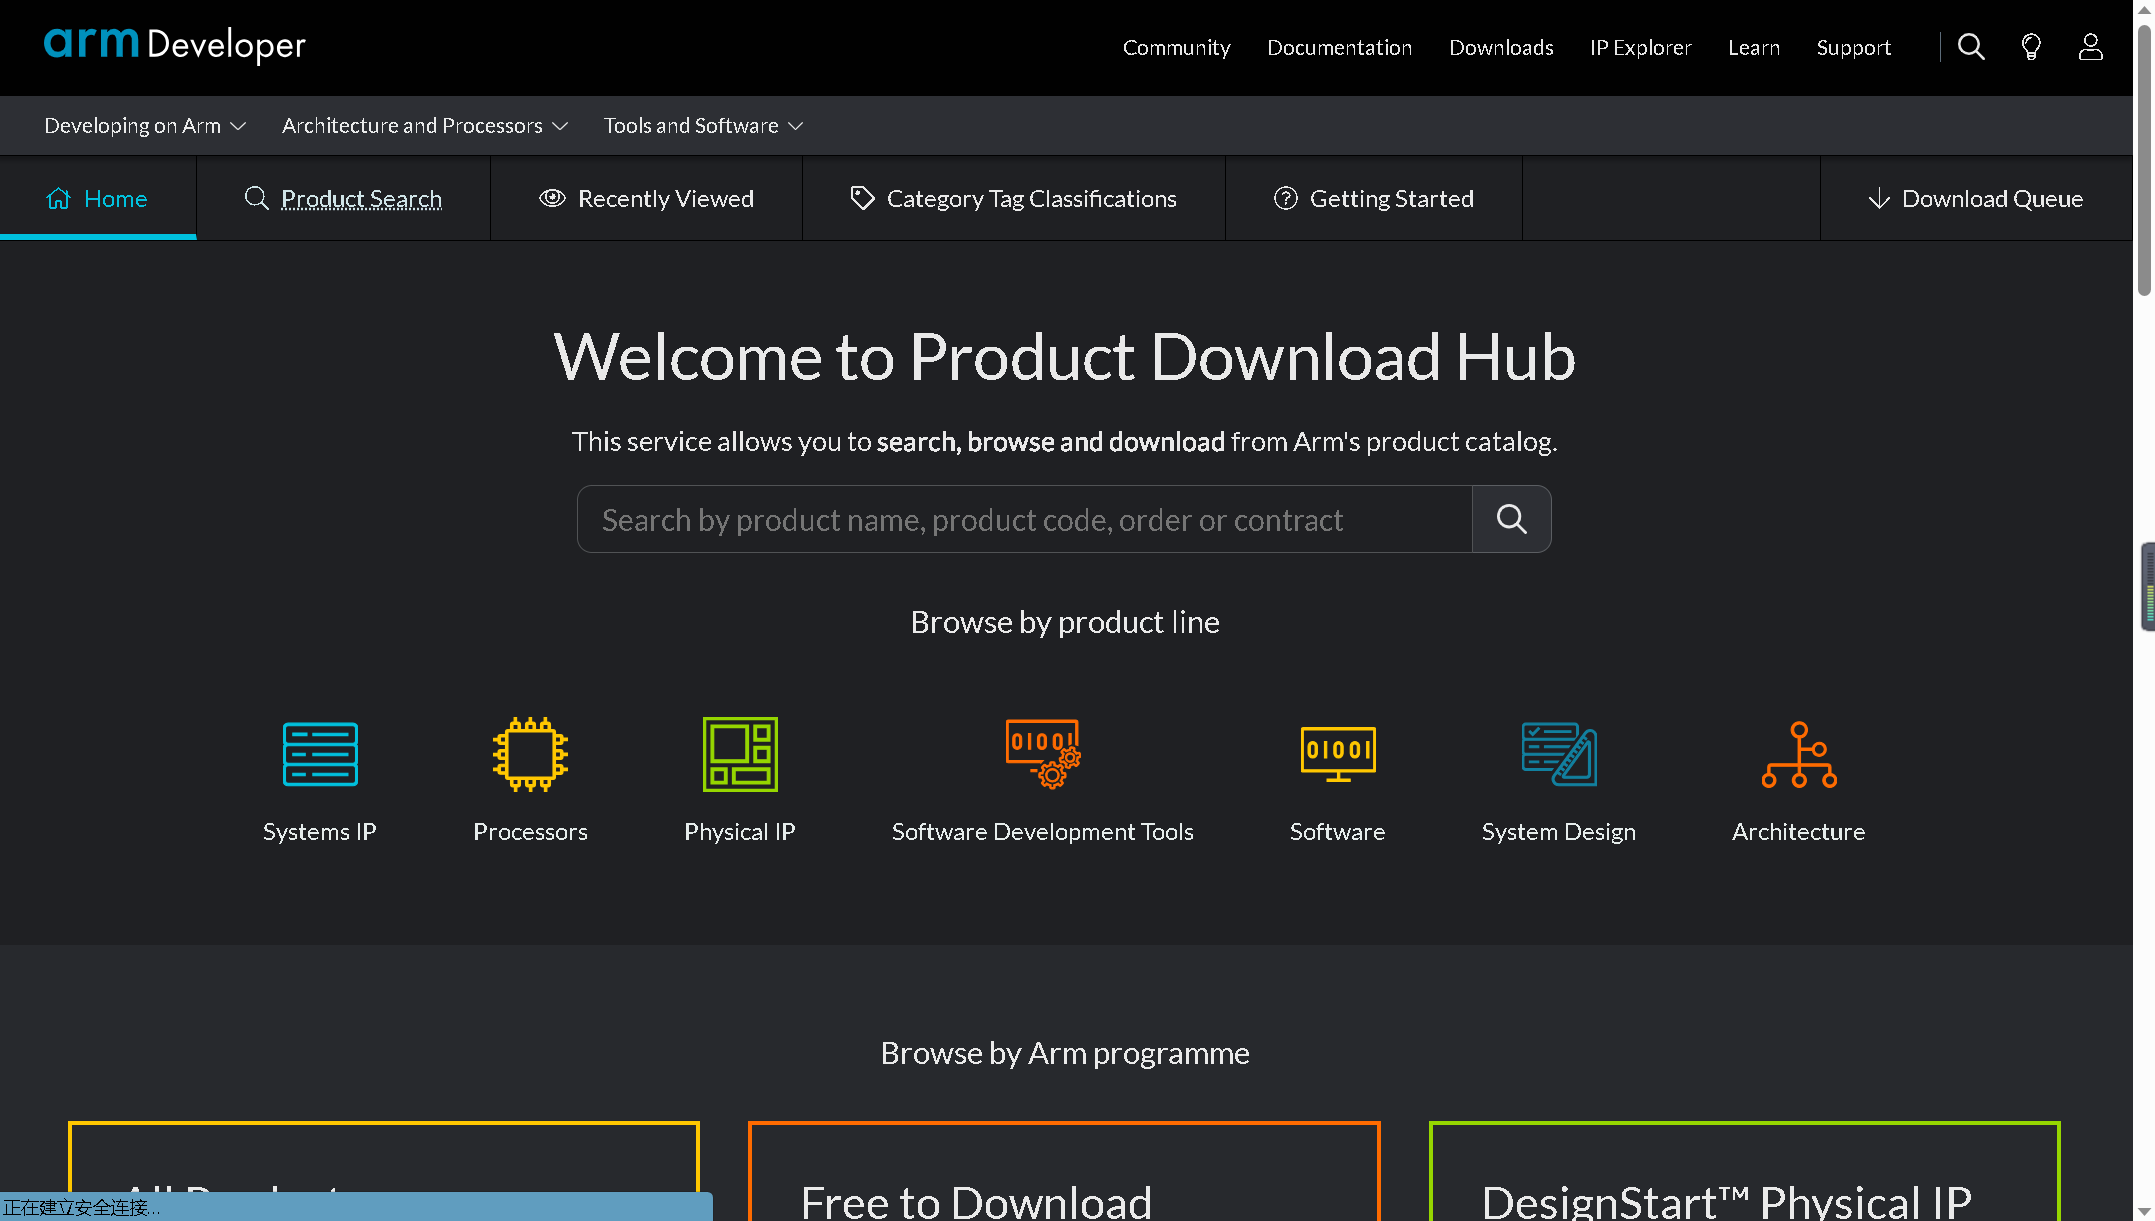This screenshot has height=1221, width=2155.
Task: Click the Systems IP product line icon
Action: [320, 755]
